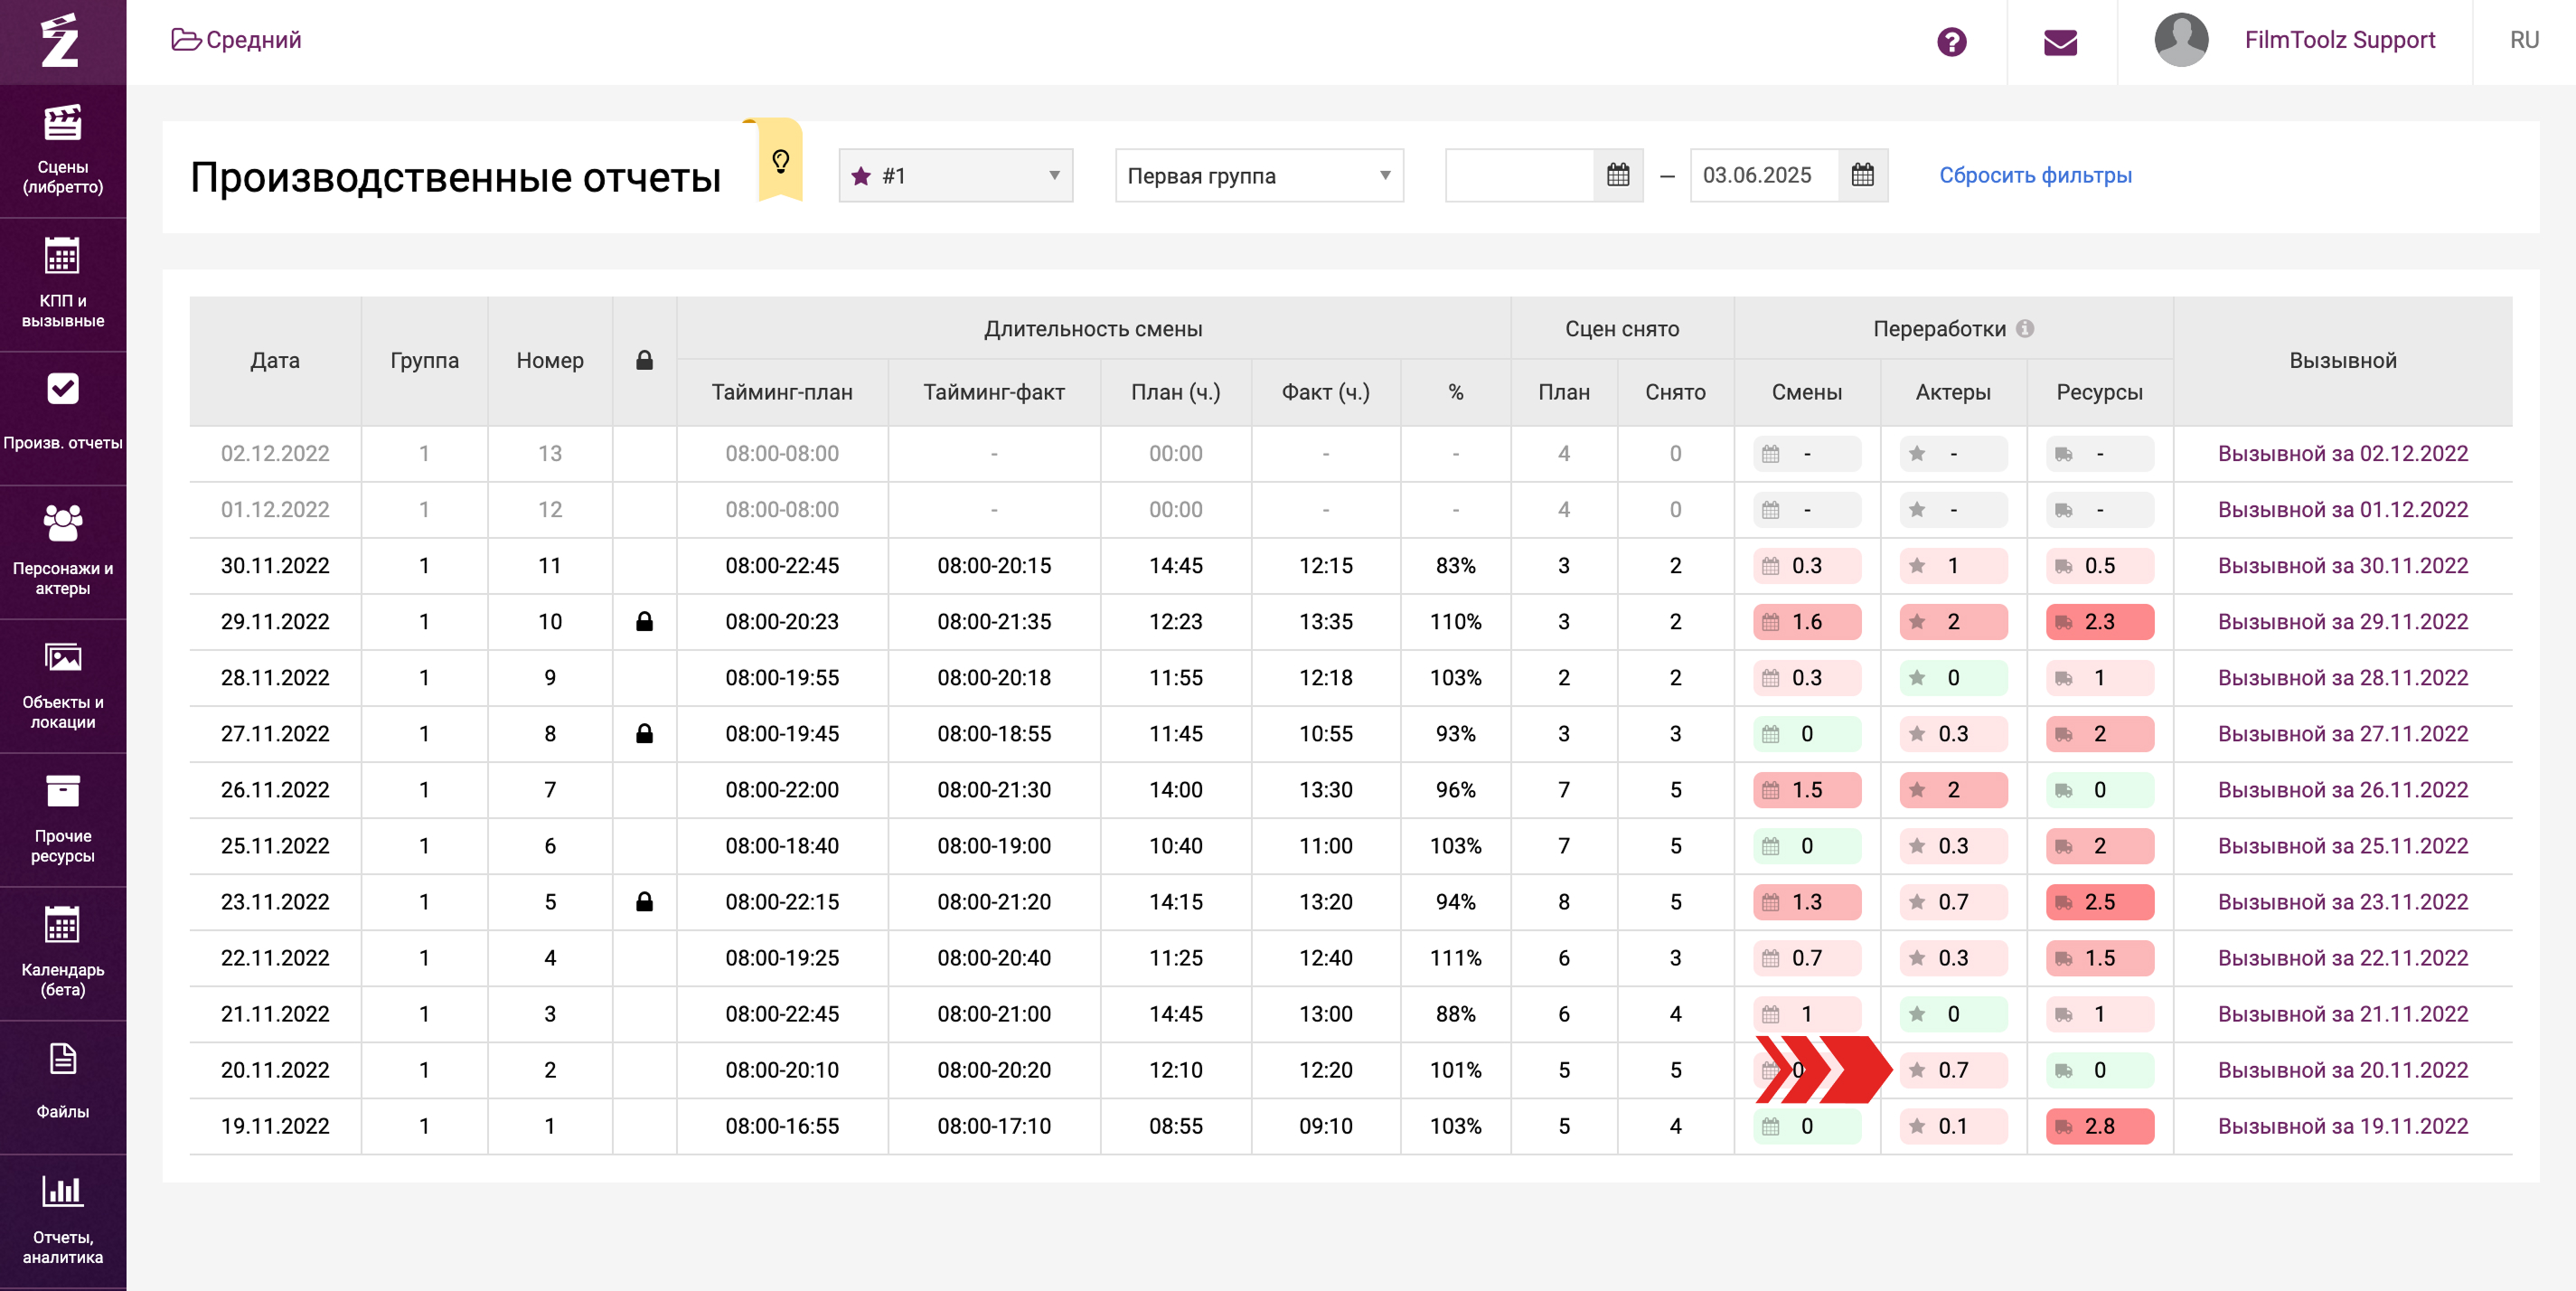Click lock icon in 27.11.2022 row
Viewport: 2576px width, 1291px height.
tap(644, 733)
